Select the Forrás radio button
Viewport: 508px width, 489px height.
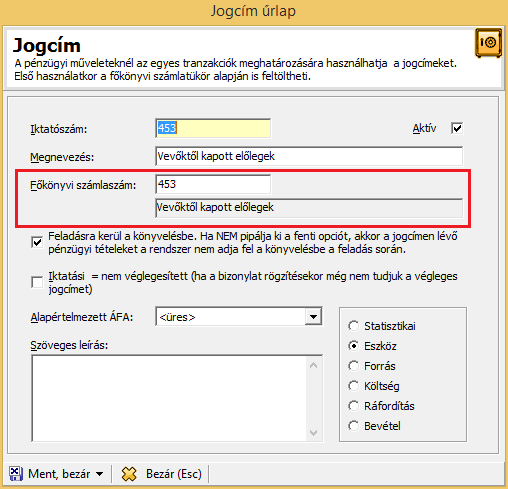tap(353, 366)
